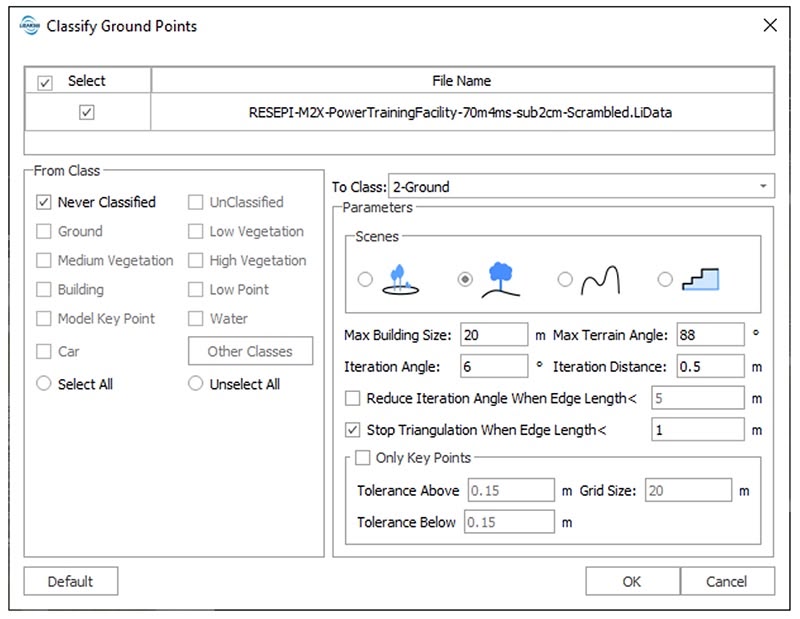800x619 pixels.
Task: Uncheck the Never Classified checkbox
Action: [44, 202]
